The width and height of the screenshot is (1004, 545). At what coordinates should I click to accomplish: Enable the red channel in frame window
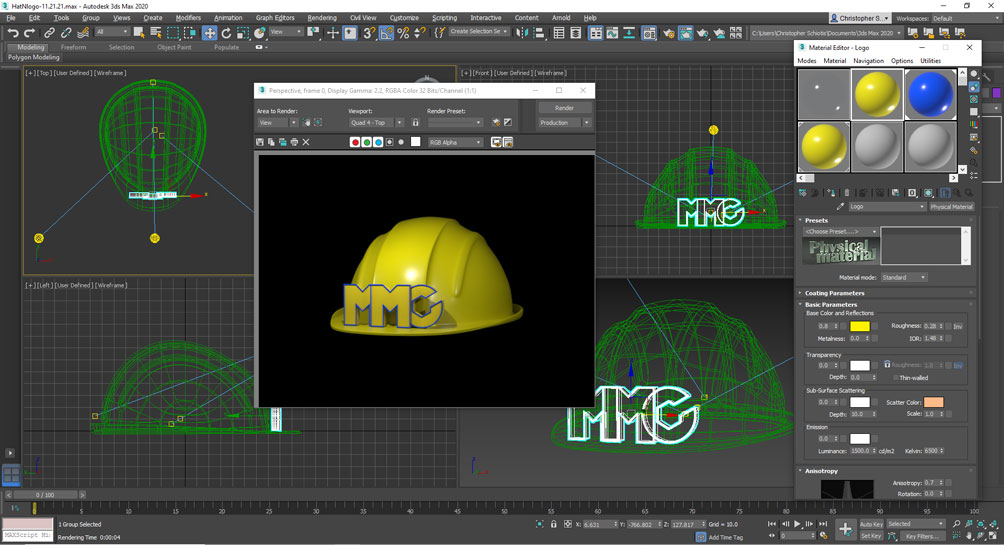click(x=355, y=142)
